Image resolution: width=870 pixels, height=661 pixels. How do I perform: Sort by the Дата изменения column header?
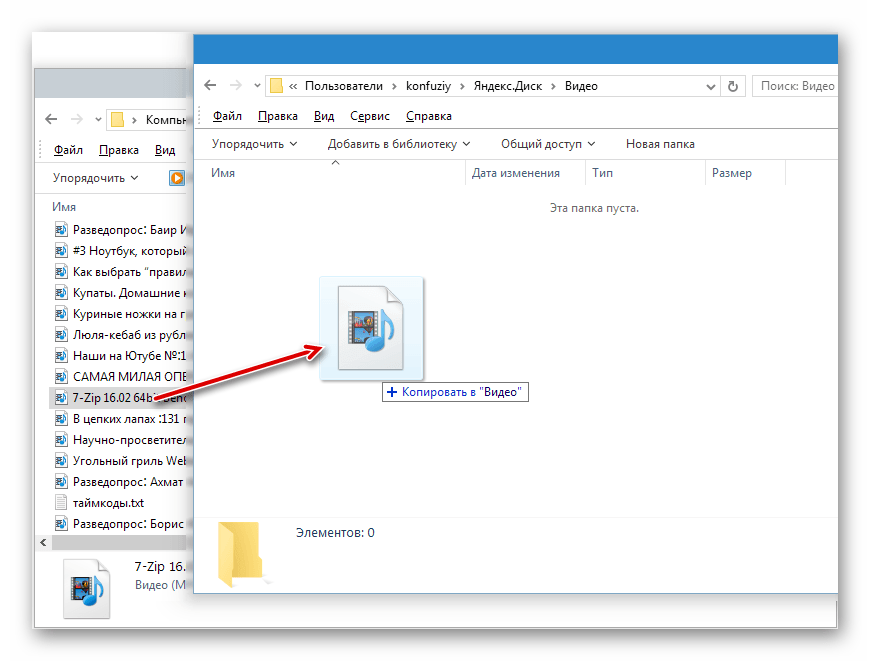(x=515, y=173)
